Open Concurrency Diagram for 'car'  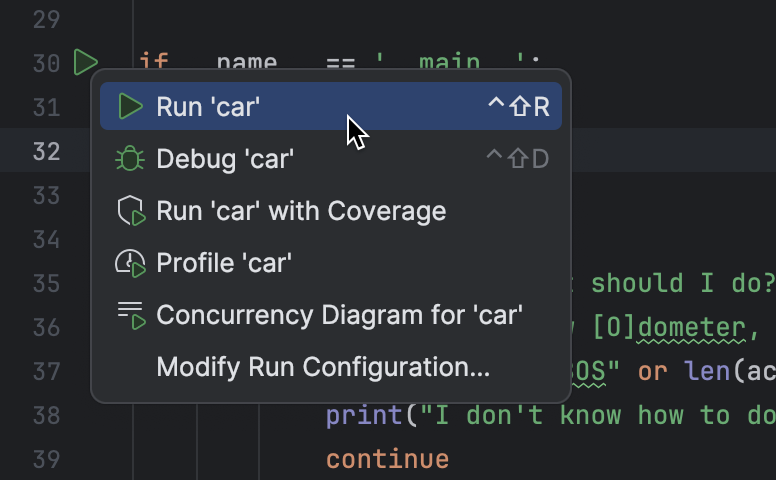[340, 316]
